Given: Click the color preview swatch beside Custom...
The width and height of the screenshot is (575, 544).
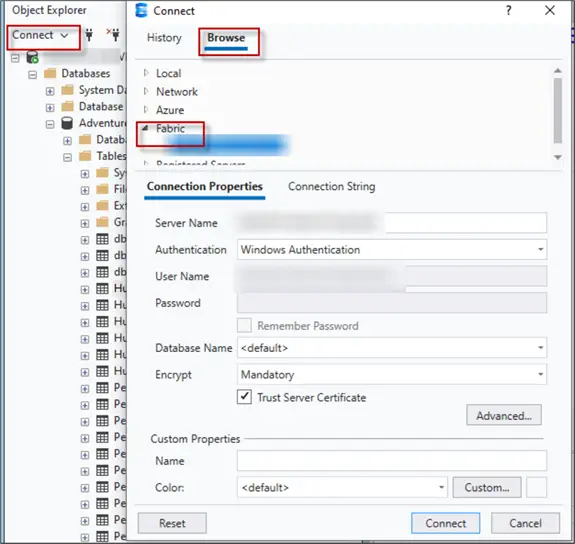Looking at the screenshot, I should click(536, 487).
